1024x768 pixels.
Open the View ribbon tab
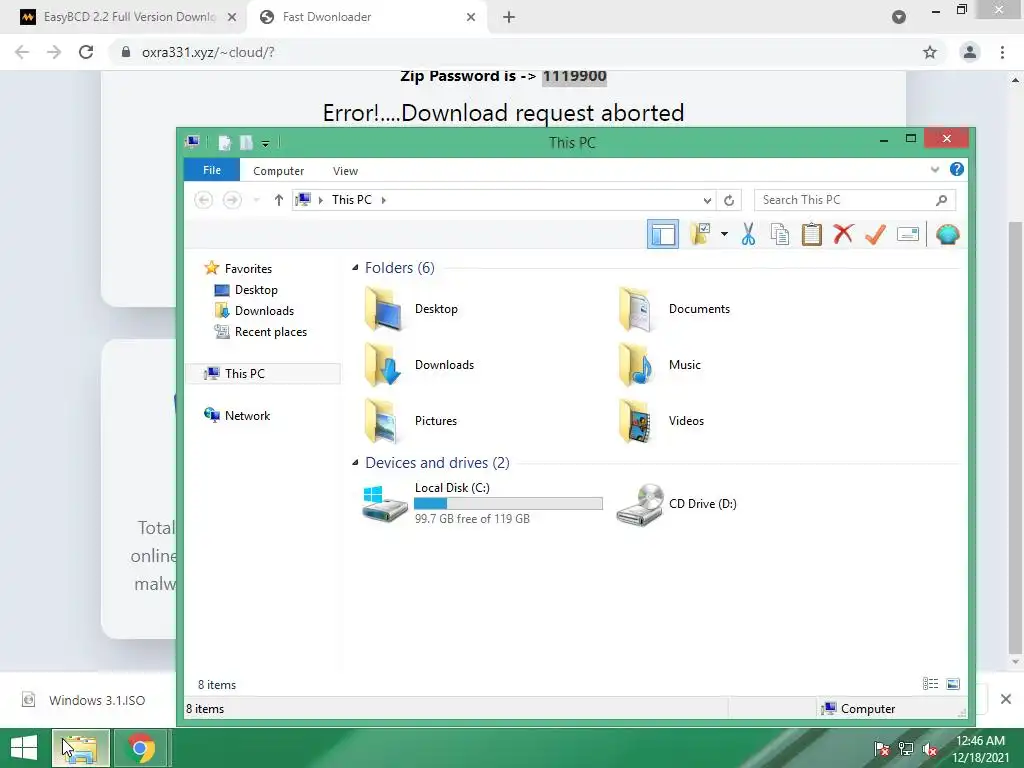pos(345,170)
